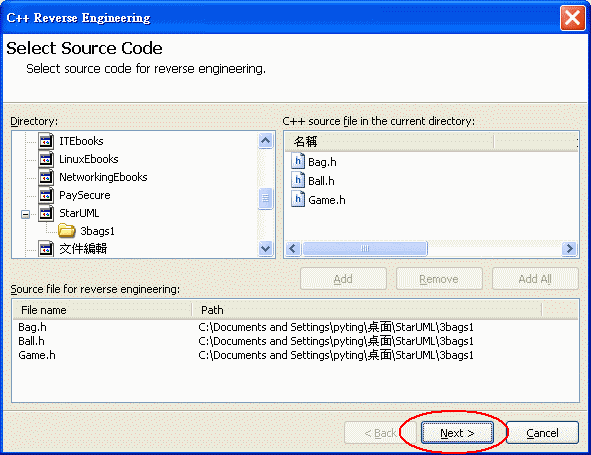
Task: Sort by the 名稱 column header
Action: [x=389, y=142]
